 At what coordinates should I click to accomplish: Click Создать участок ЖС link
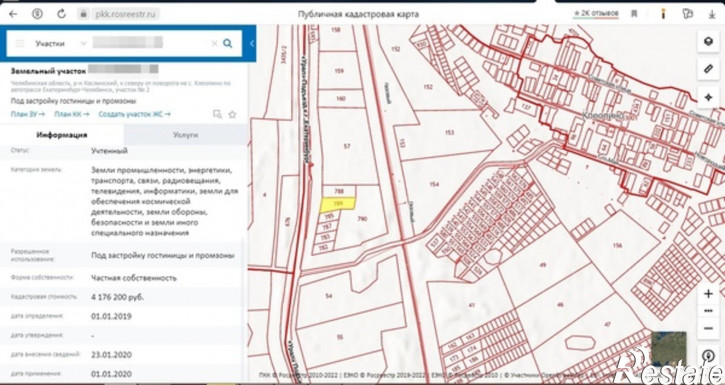coord(134,114)
